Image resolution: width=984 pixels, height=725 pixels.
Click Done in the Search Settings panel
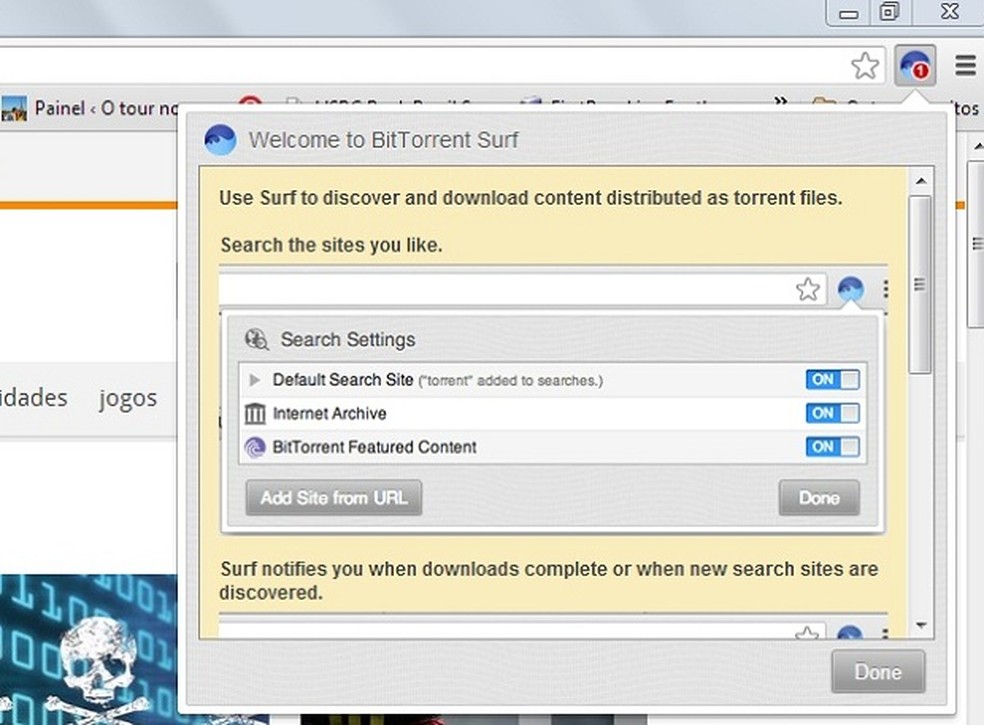[819, 498]
